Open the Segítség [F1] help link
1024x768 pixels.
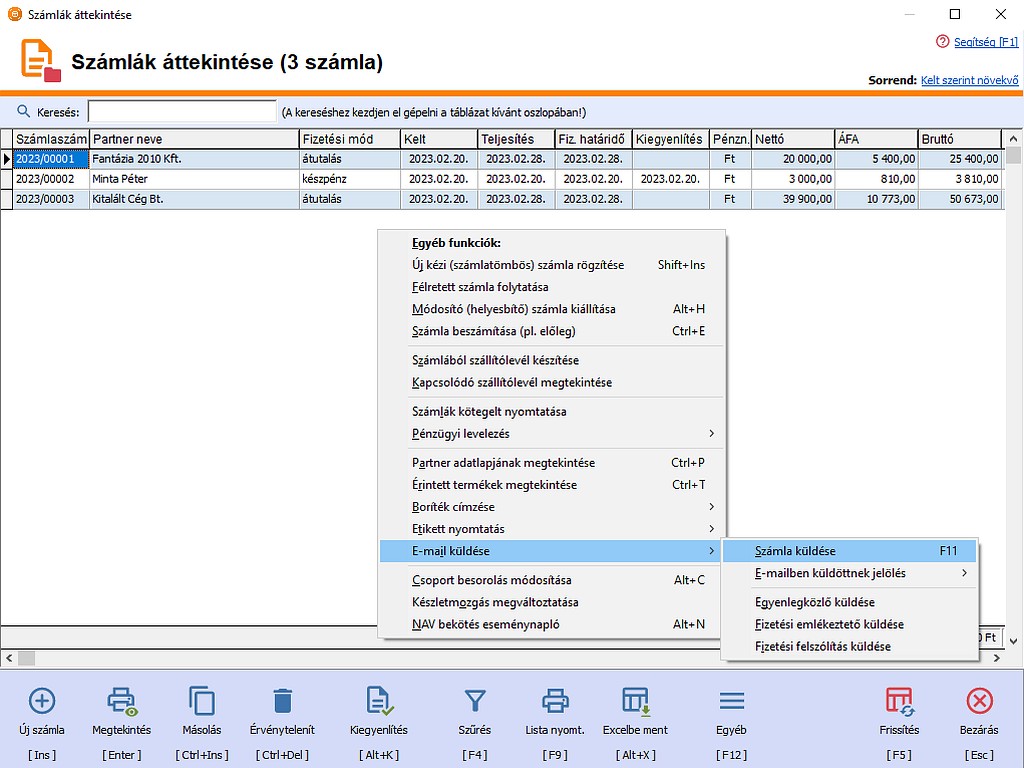pyautogui.click(x=984, y=42)
